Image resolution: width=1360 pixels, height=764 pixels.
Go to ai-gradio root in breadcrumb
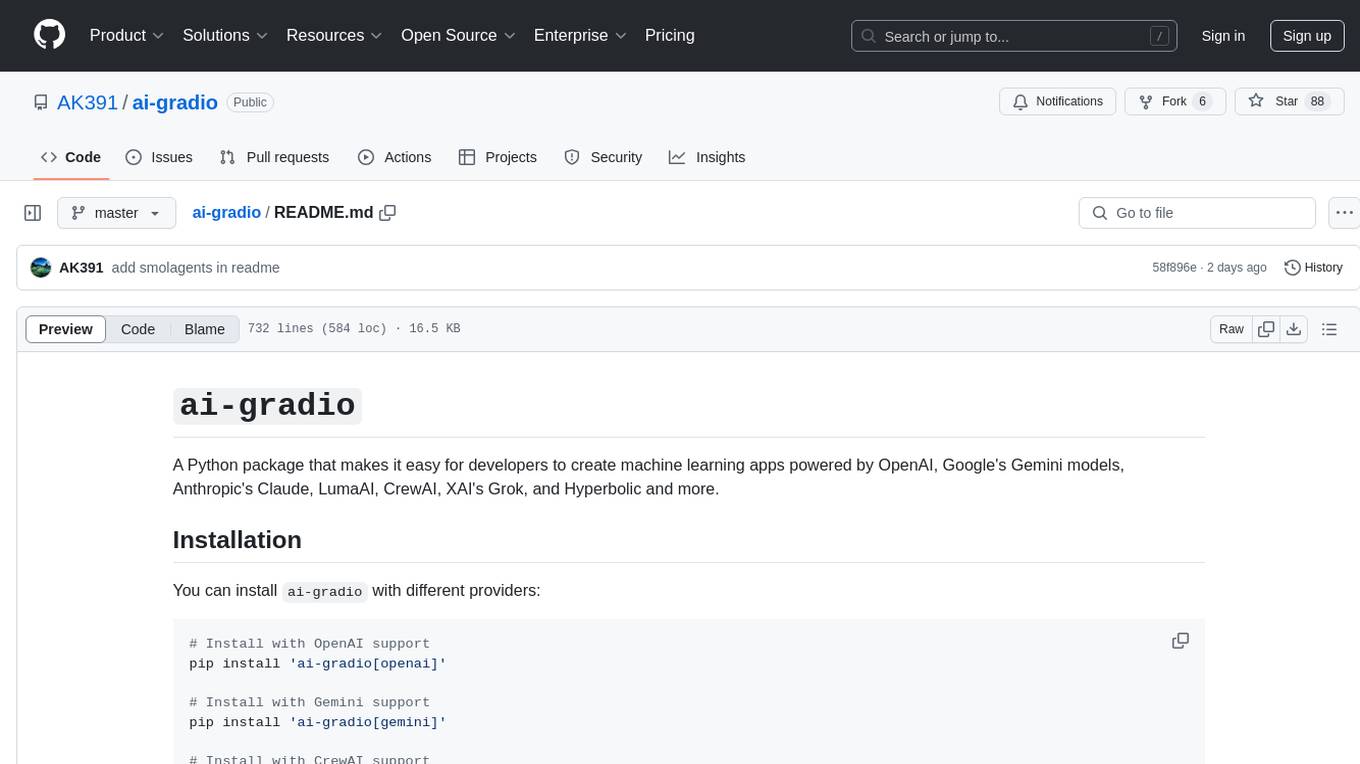tap(226, 212)
